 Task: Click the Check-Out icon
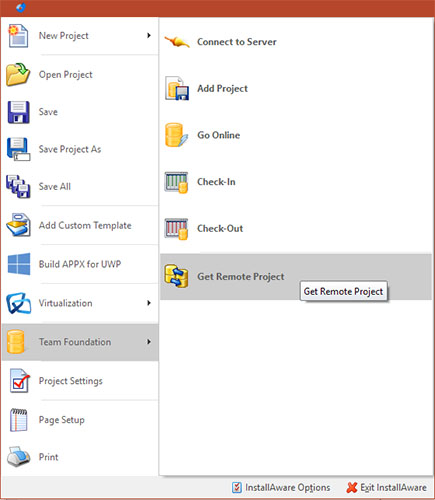click(177, 229)
